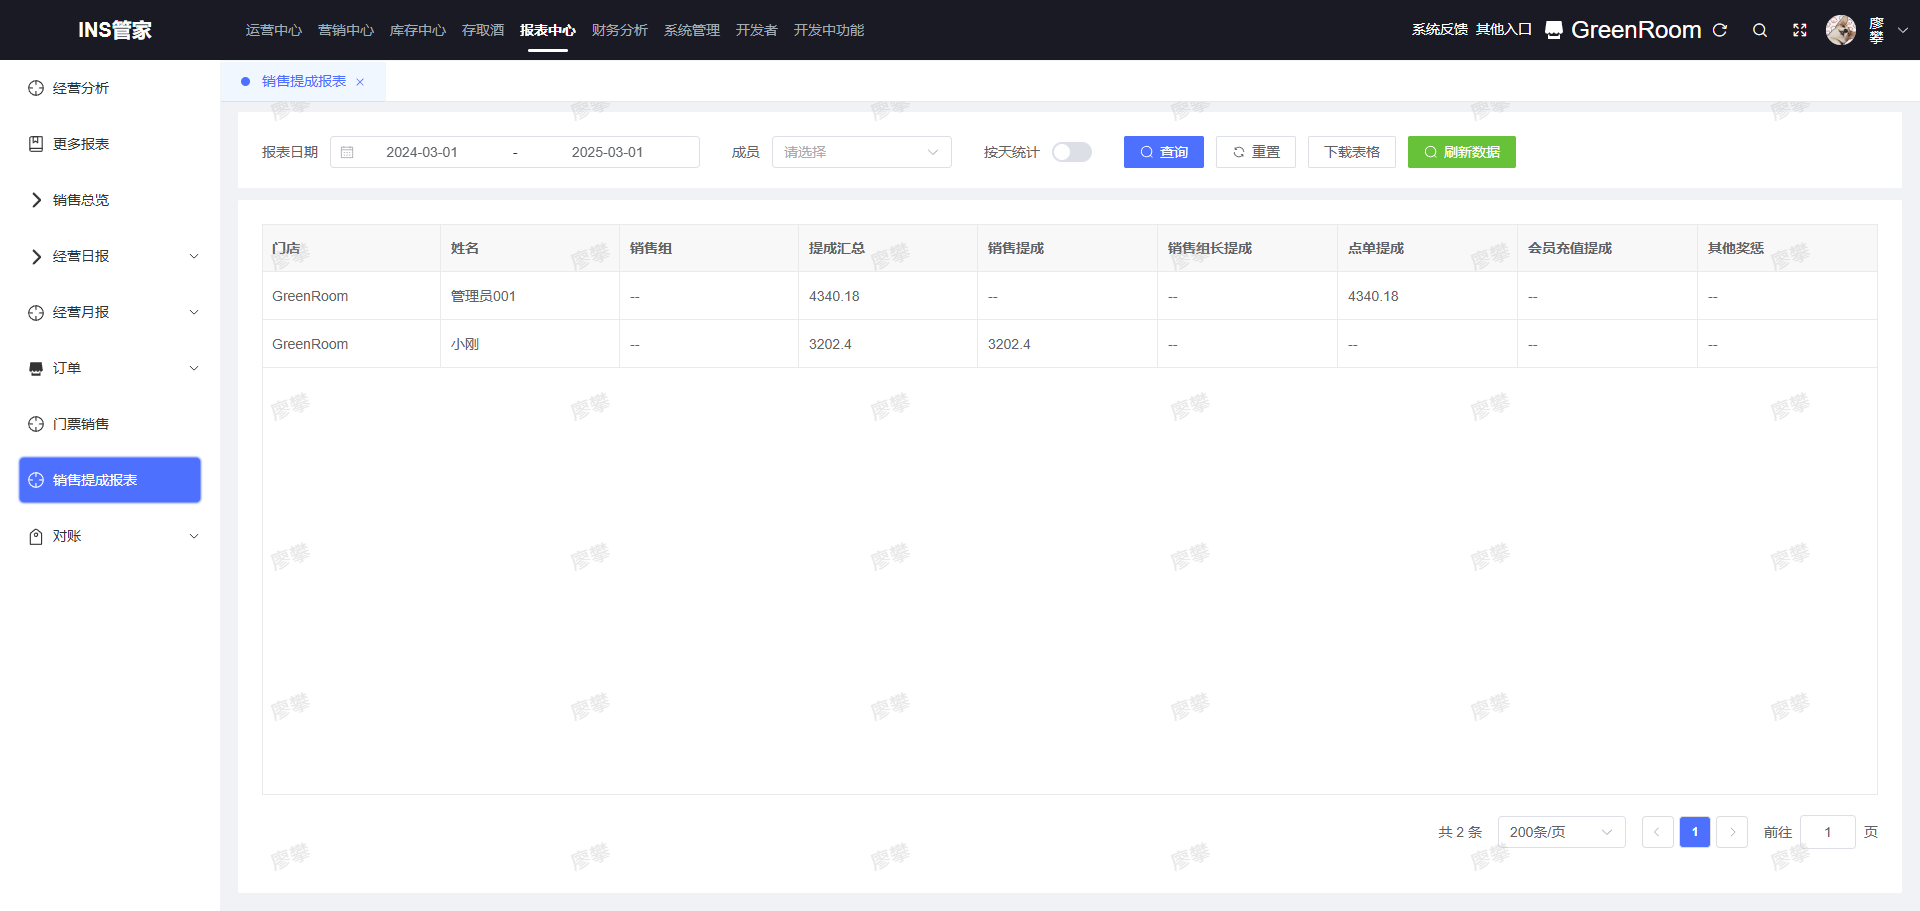The height and width of the screenshot is (911, 1920).
Task: Toggle the 按天统计 switch
Action: point(1072,152)
